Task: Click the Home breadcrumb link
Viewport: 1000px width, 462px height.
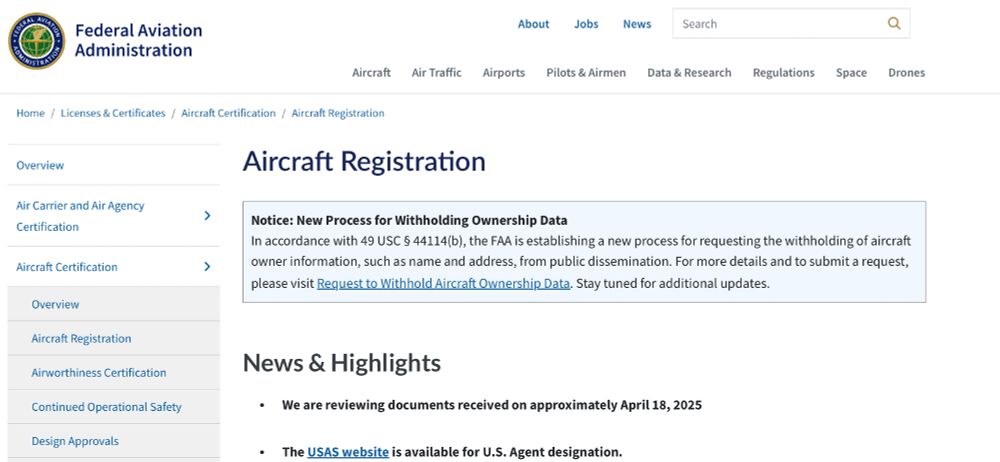Action: coord(31,113)
